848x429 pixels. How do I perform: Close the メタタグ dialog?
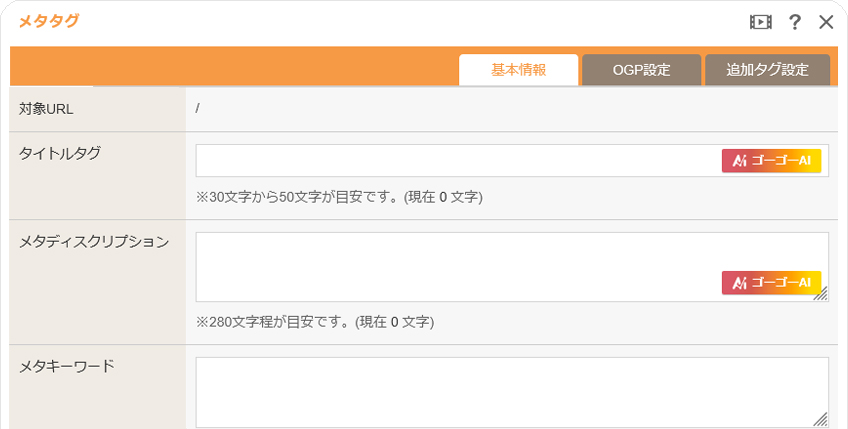click(826, 22)
